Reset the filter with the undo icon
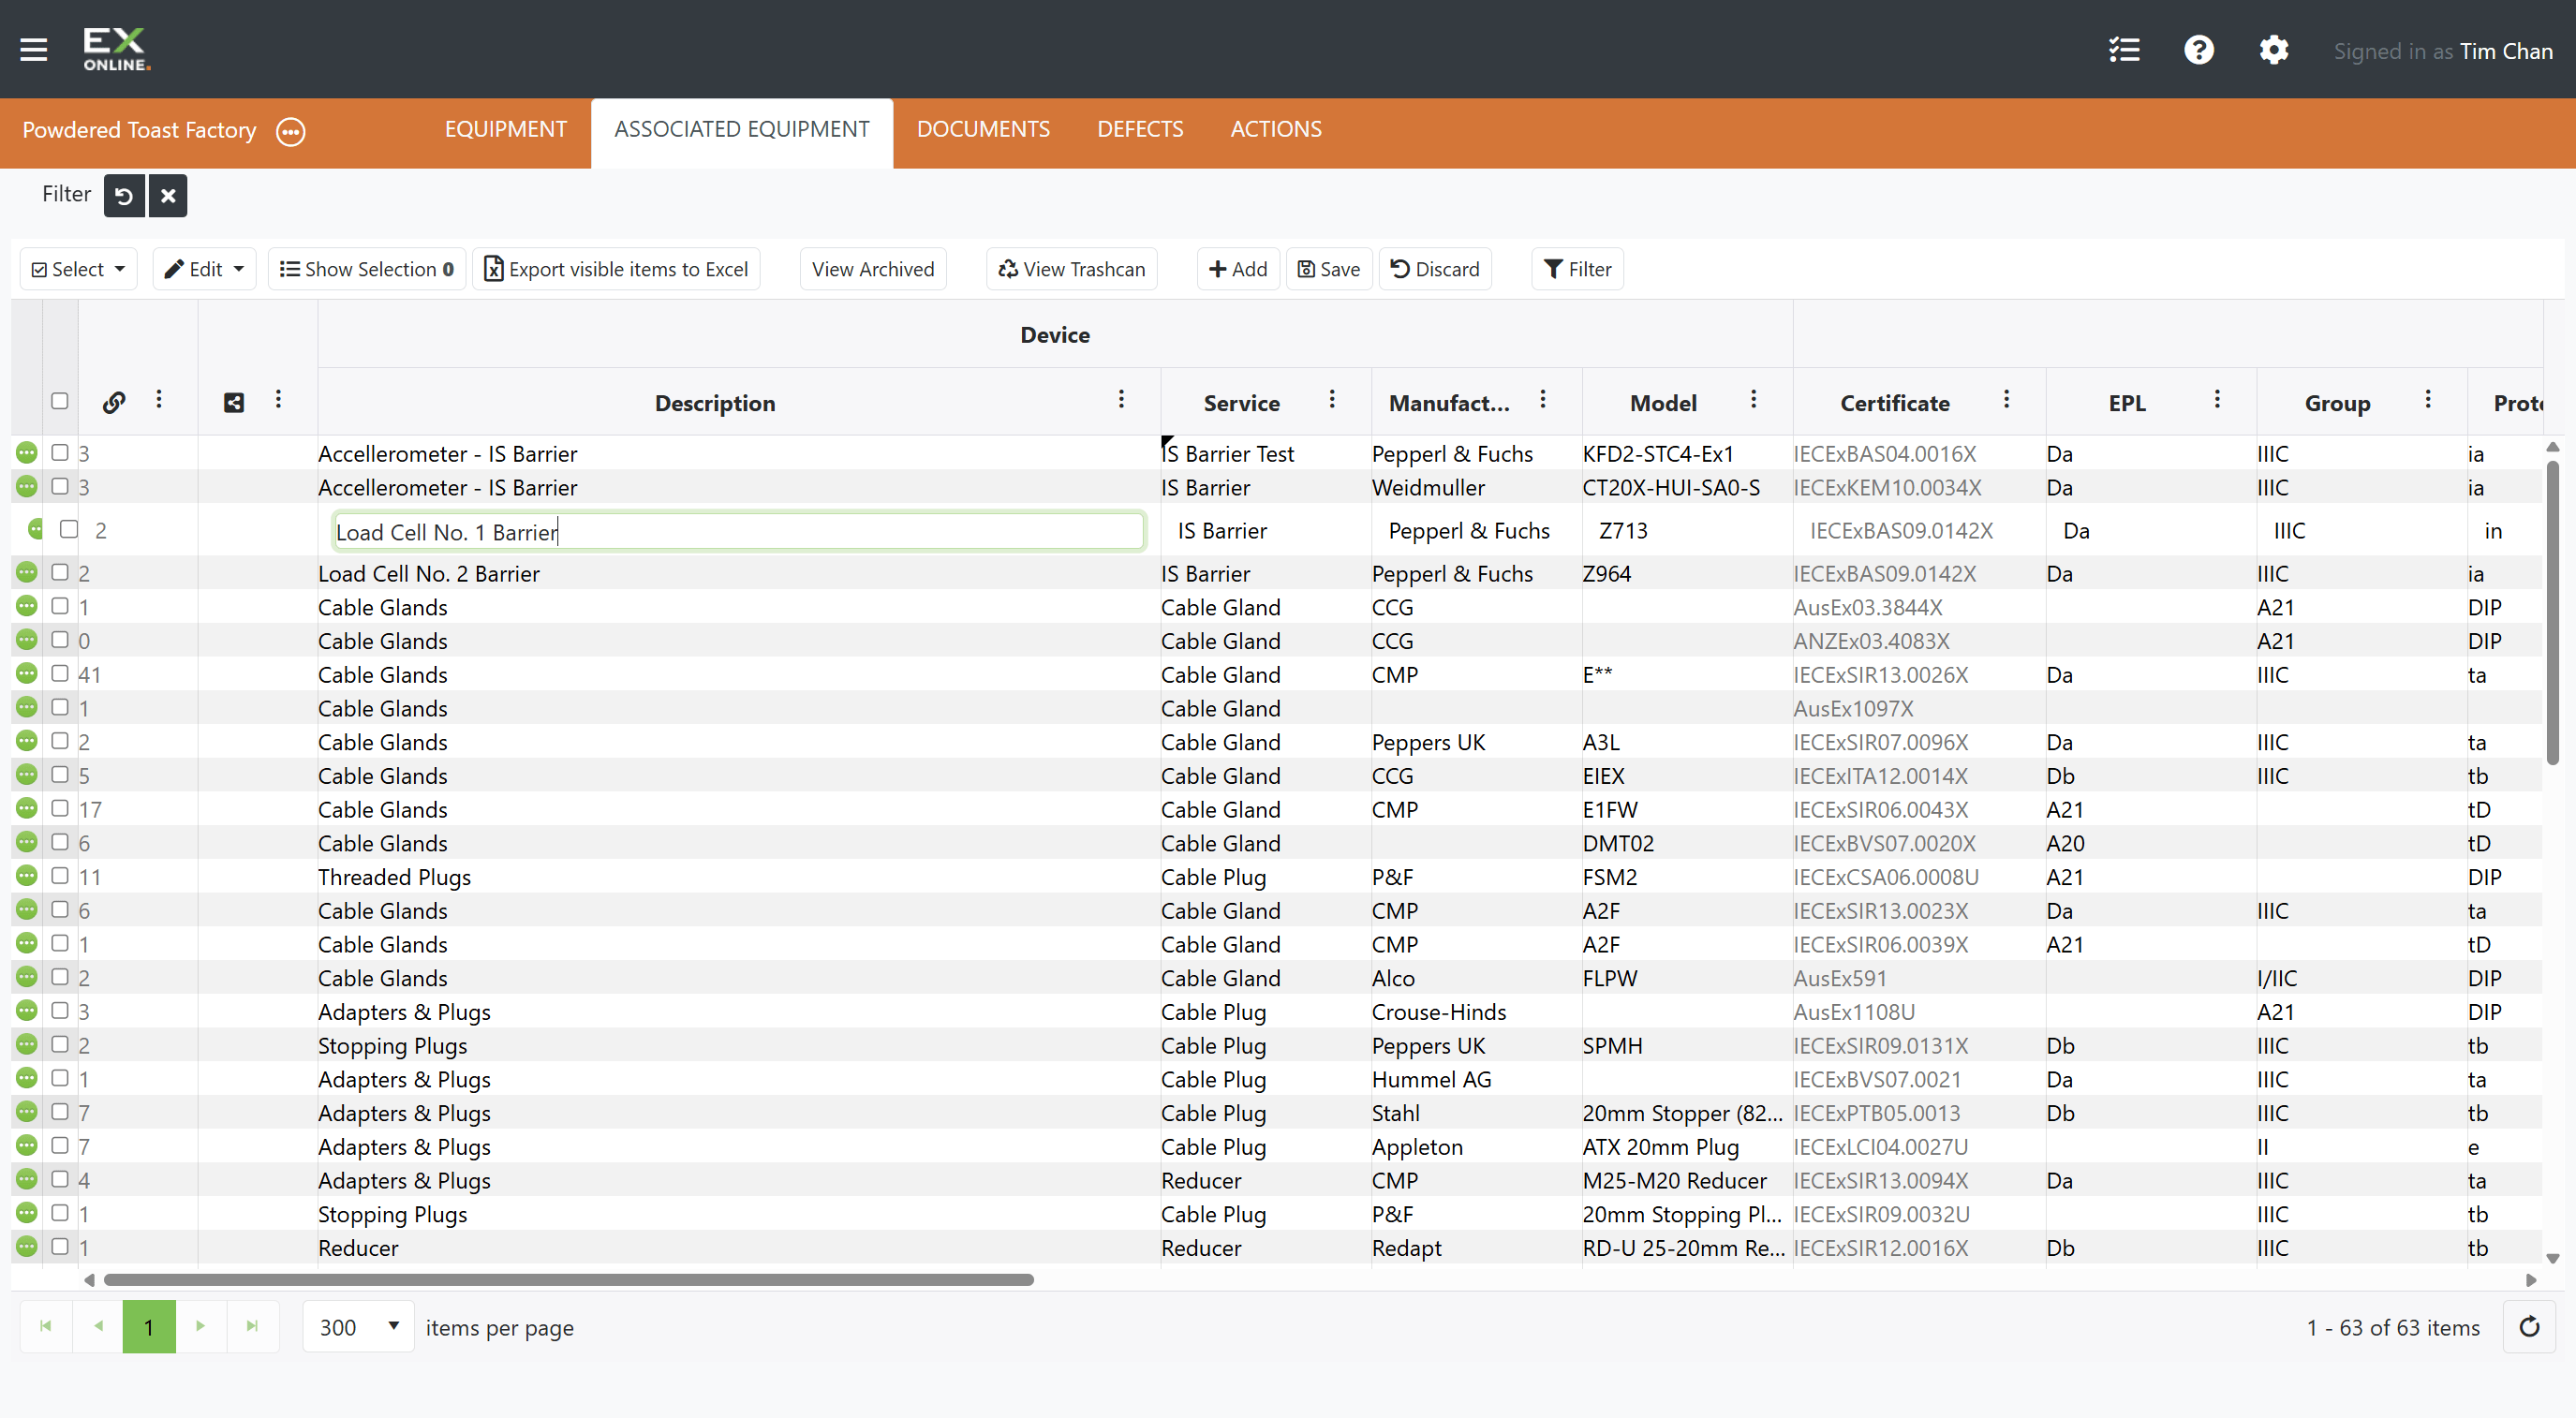 click(124, 195)
